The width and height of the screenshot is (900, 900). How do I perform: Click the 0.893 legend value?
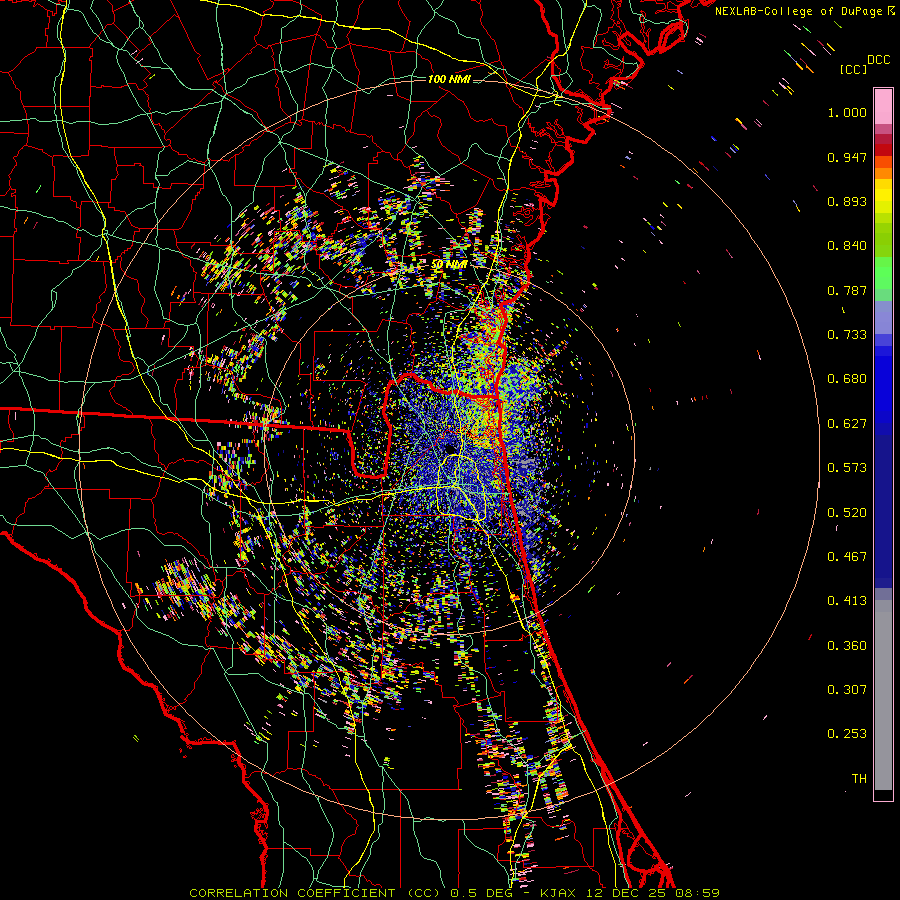pyautogui.click(x=847, y=201)
